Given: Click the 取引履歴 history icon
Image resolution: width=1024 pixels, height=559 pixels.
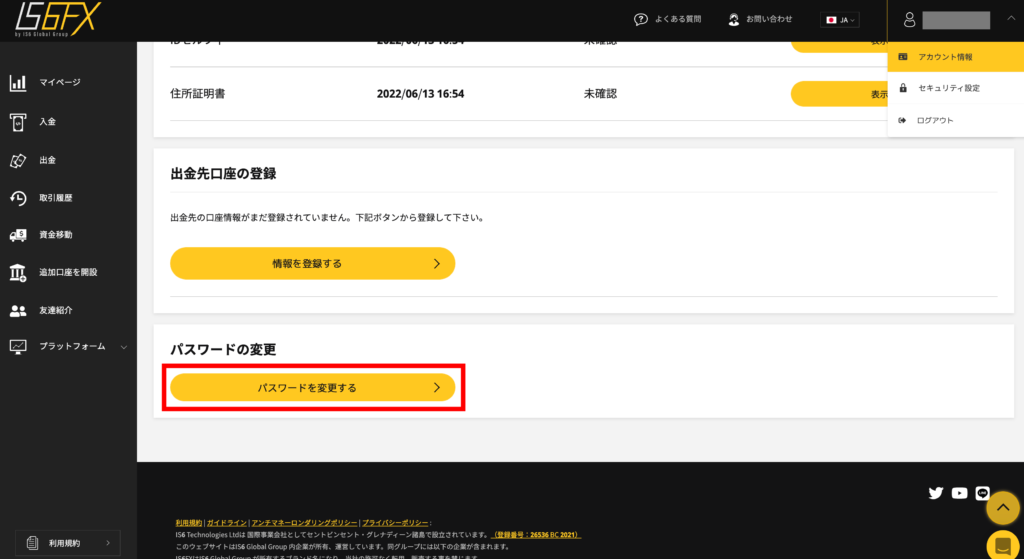Looking at the screenshot, I should pos(18,199).
